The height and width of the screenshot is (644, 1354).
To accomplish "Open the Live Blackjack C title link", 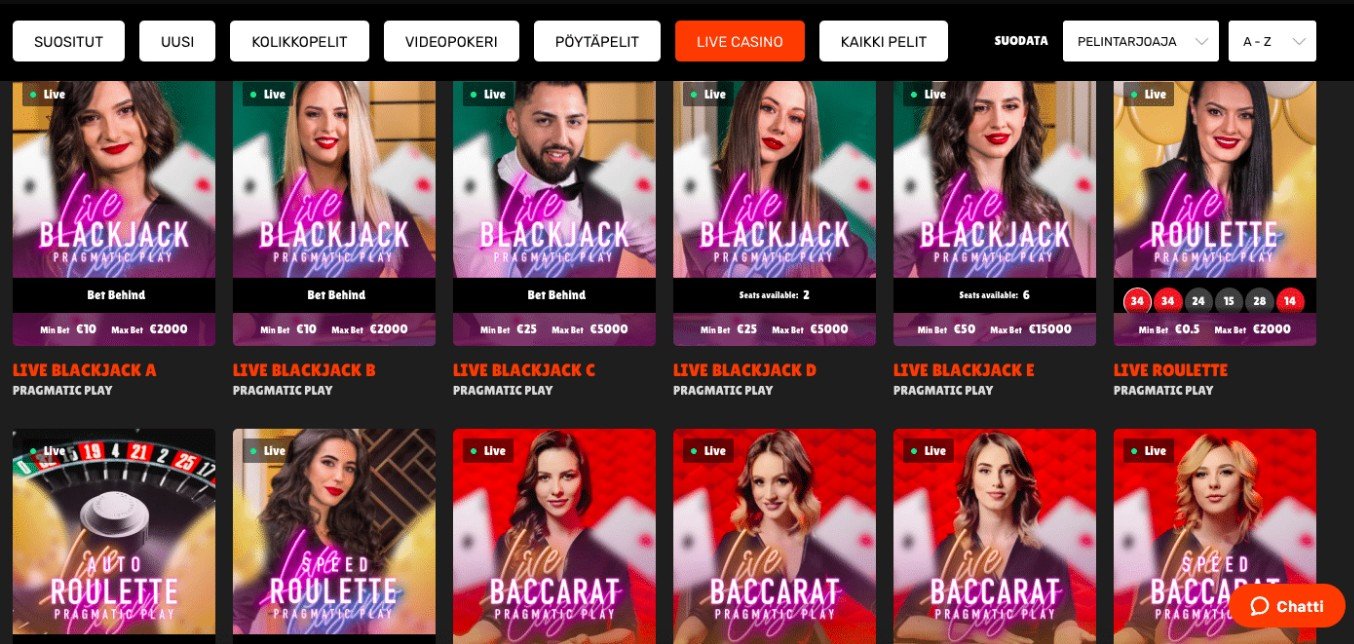I will tap(524, 370).
